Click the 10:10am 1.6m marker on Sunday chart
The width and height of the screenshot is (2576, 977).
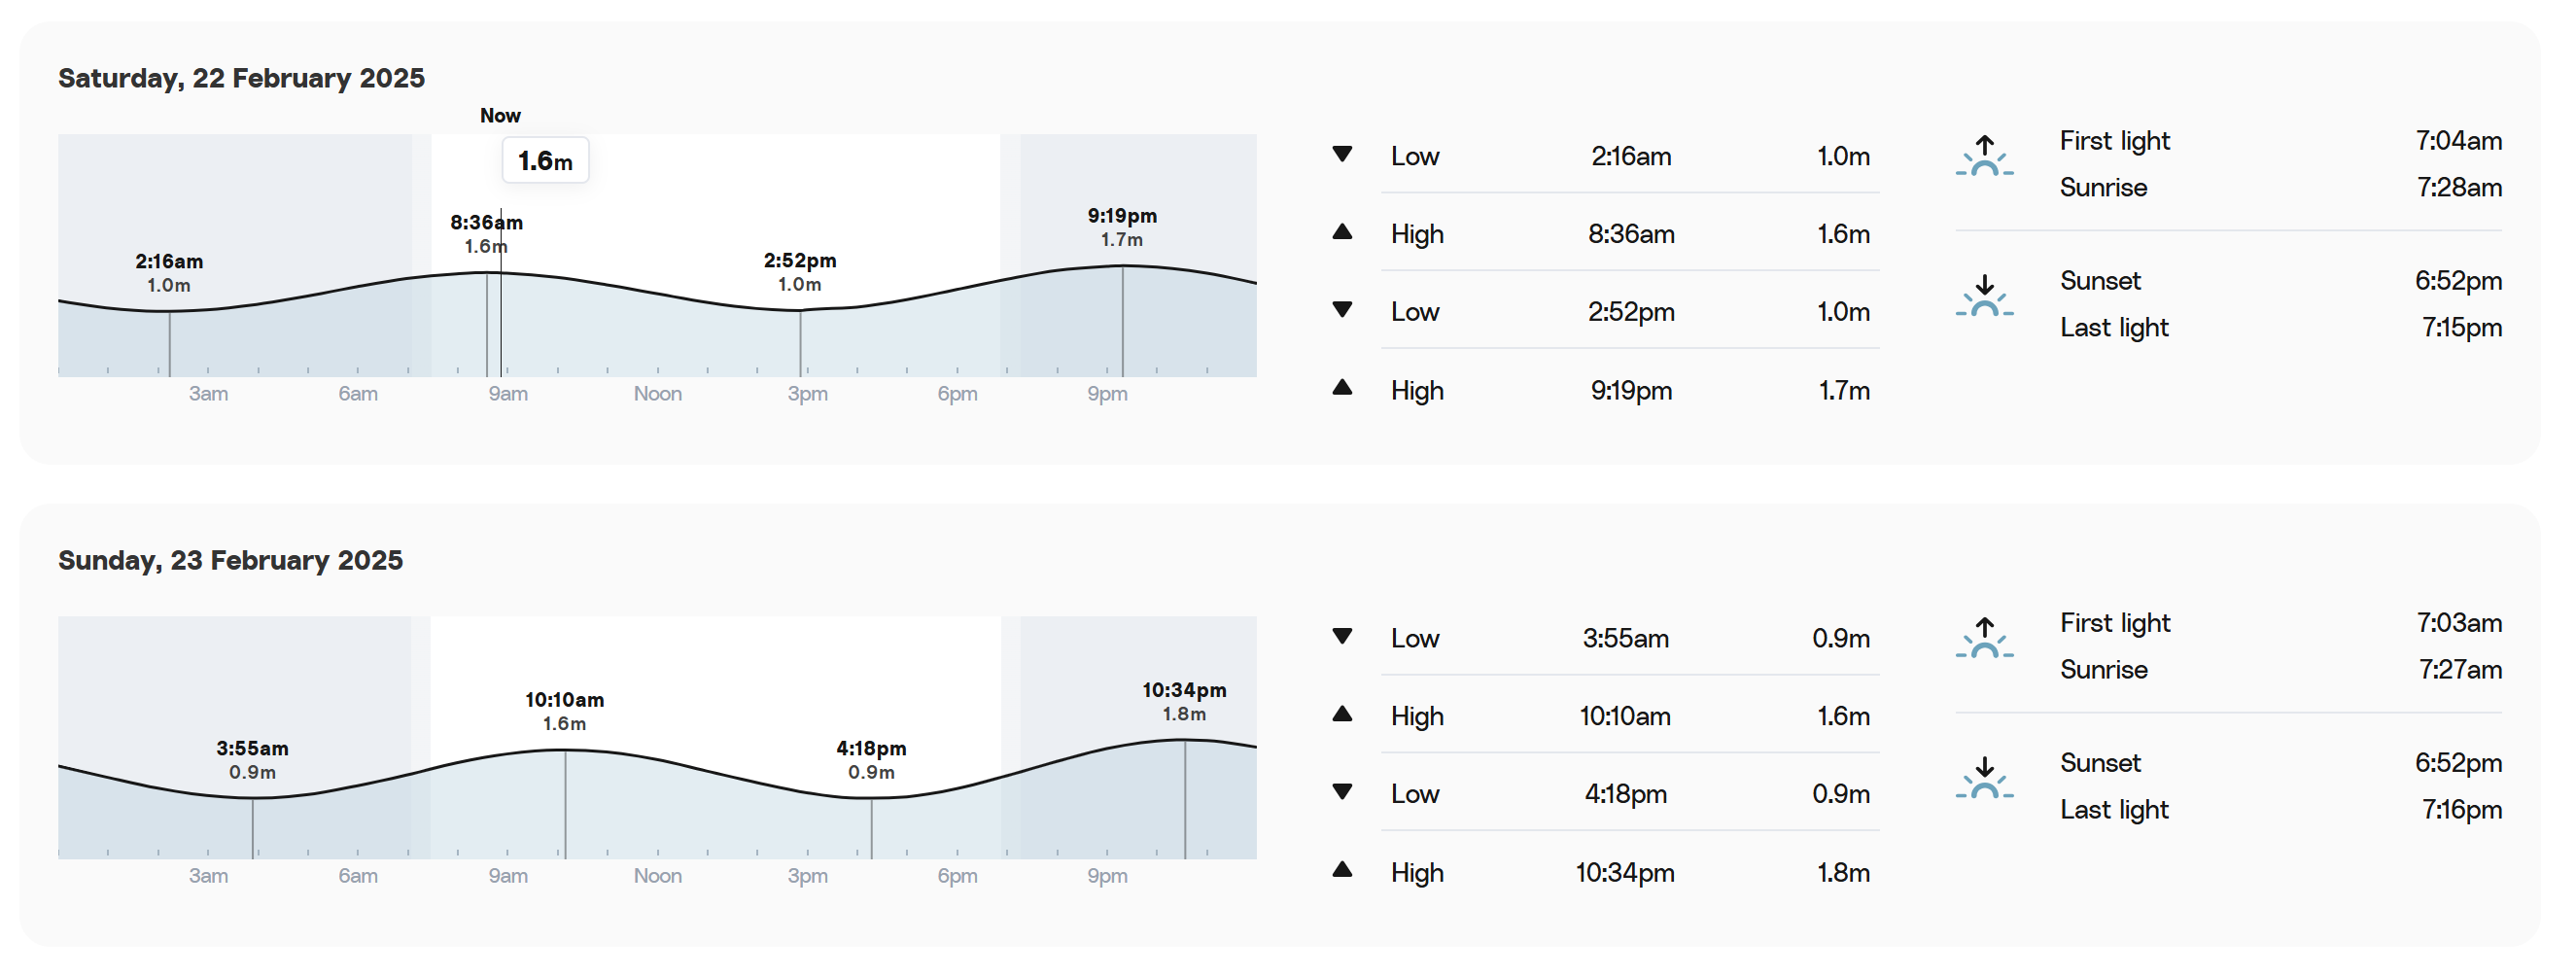[x=565, y=711]
